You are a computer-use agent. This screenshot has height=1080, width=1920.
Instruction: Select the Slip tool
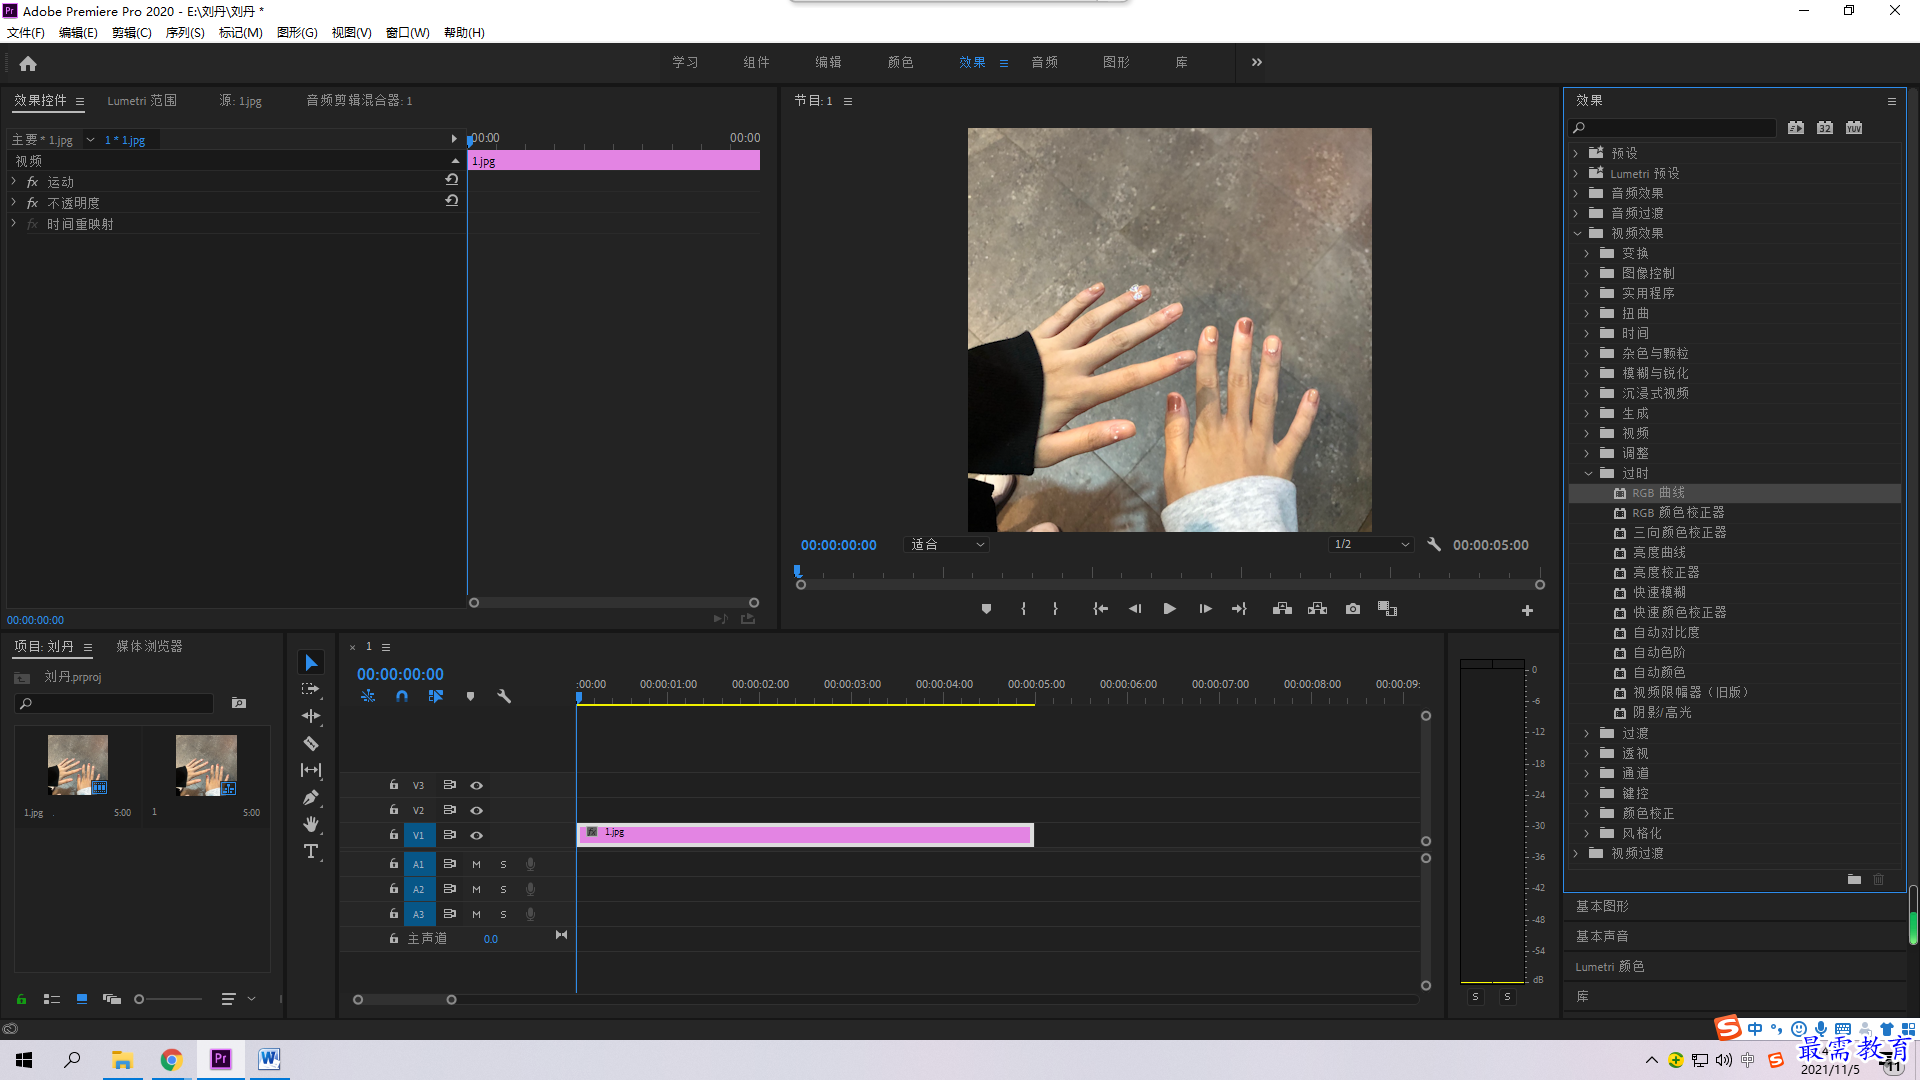[311, 770]
